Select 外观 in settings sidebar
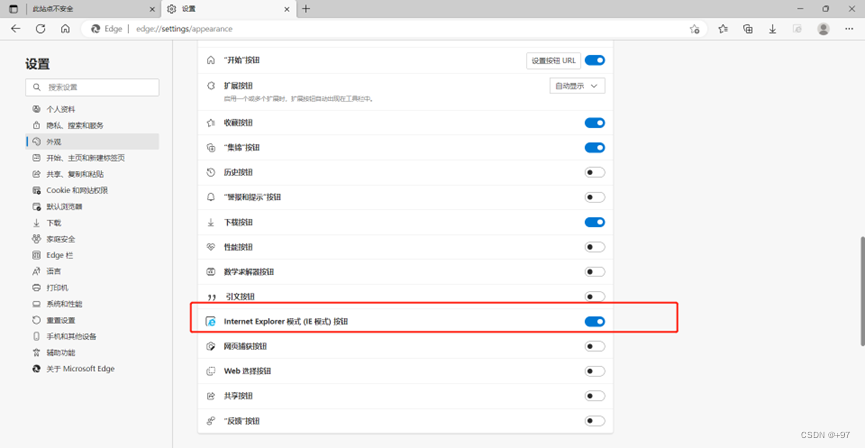The image size is (865, 448). point(92,142)
